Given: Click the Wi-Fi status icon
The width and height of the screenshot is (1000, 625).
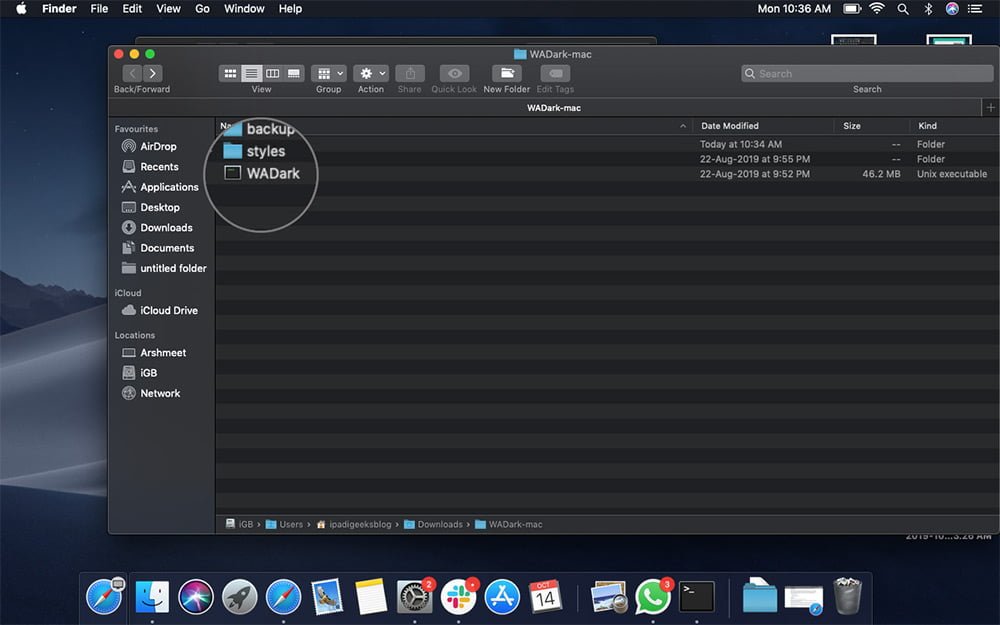Looking at the screenshot, I should pos(878,9).
